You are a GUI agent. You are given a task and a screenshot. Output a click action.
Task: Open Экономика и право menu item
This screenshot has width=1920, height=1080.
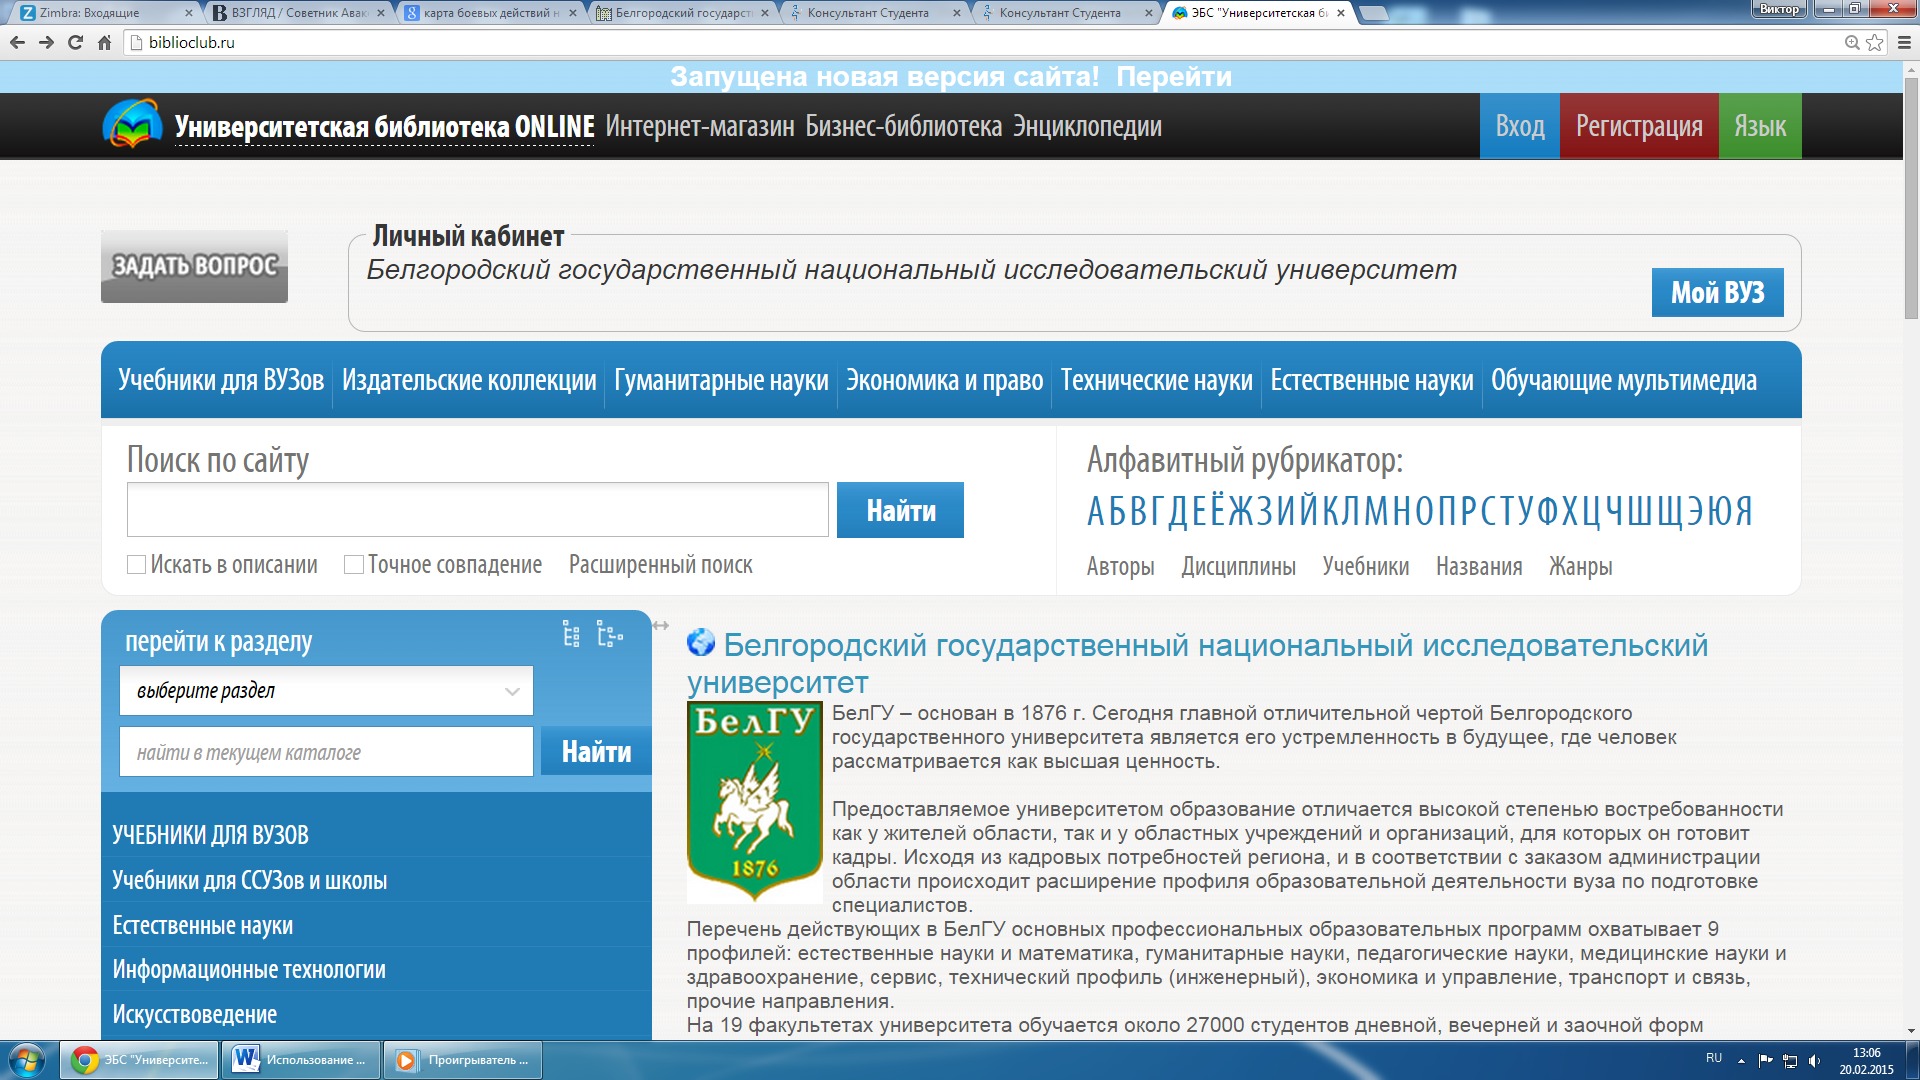coord(945,380)
